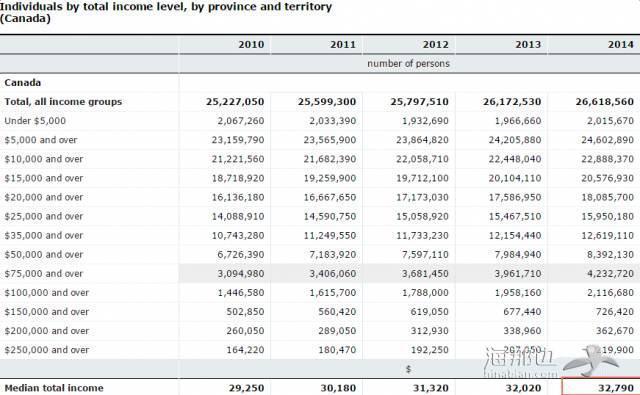Select the 2010 column header

[251, 44]
